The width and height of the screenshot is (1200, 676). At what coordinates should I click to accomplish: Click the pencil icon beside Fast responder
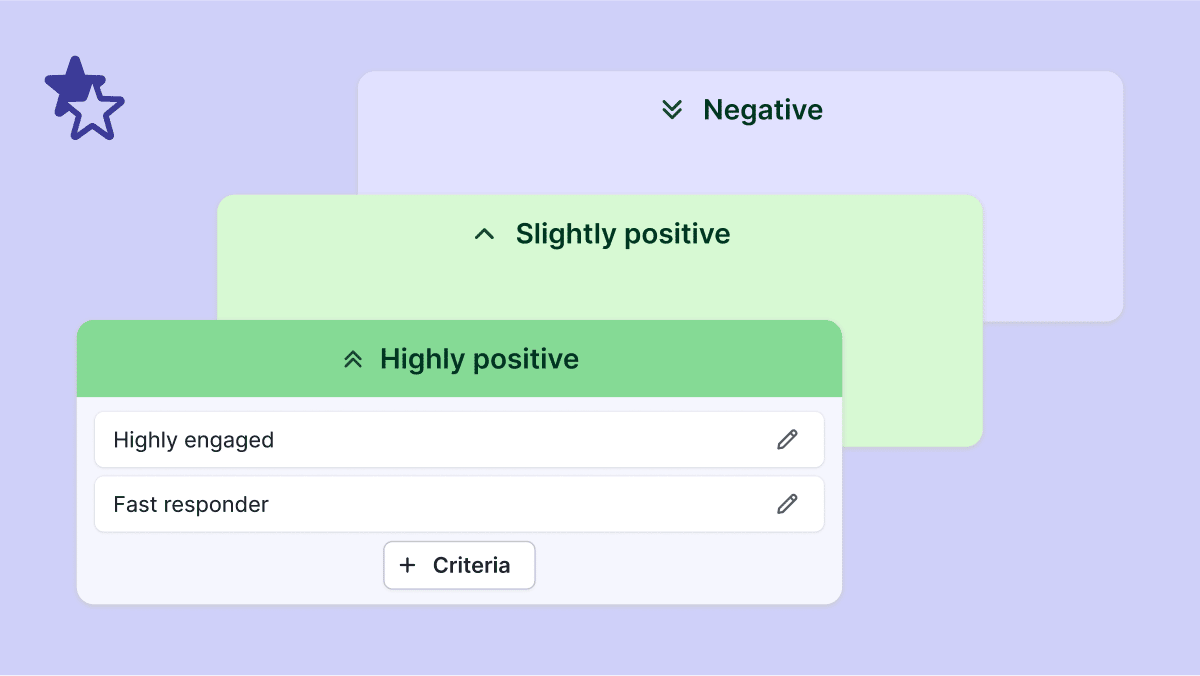tap(788, 504)
